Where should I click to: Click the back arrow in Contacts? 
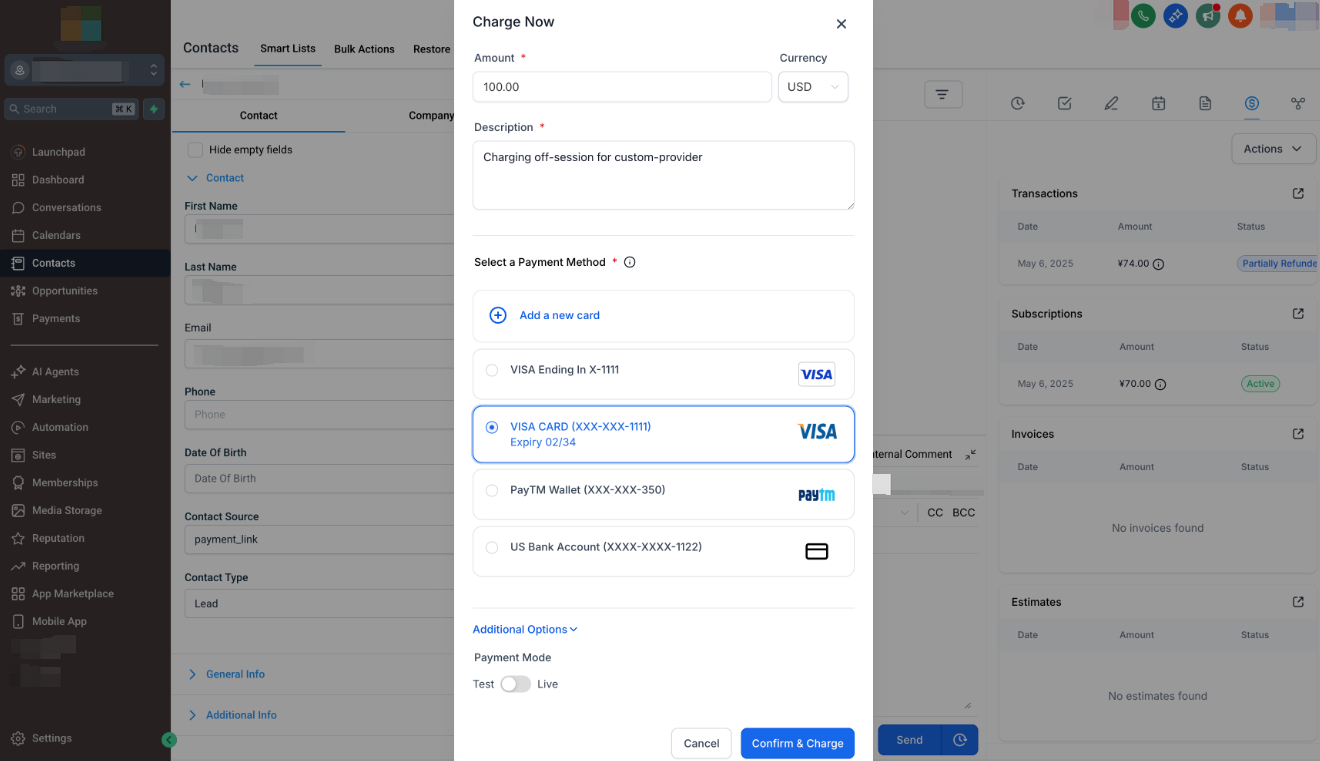pos(185,84)
